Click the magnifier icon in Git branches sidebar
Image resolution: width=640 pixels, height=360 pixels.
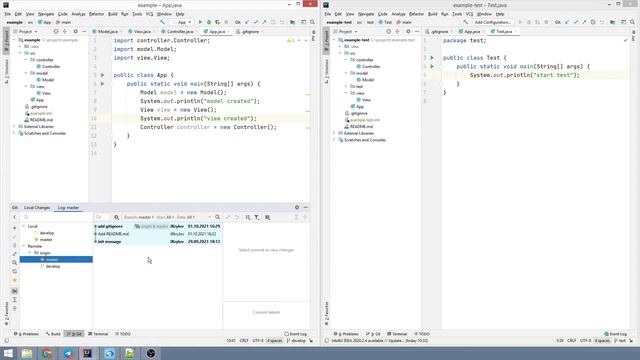click(15, 263)
